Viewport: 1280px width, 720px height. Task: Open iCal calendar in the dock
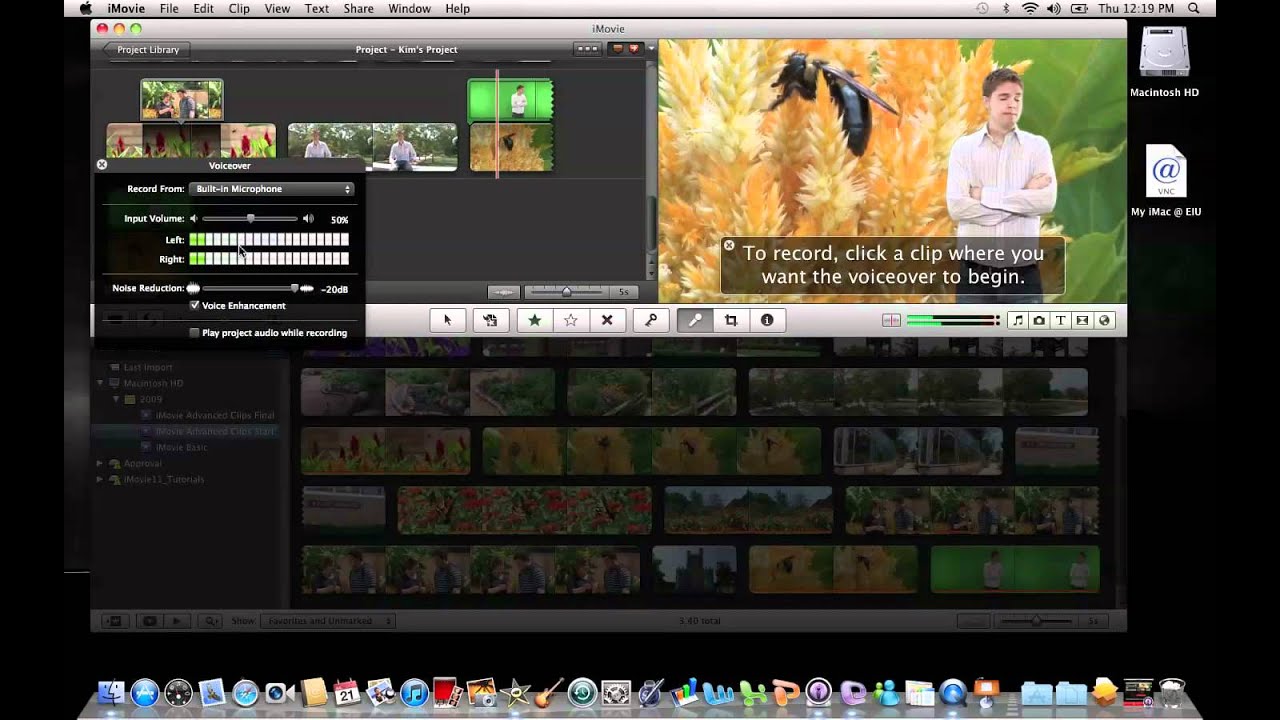point(347,692)
